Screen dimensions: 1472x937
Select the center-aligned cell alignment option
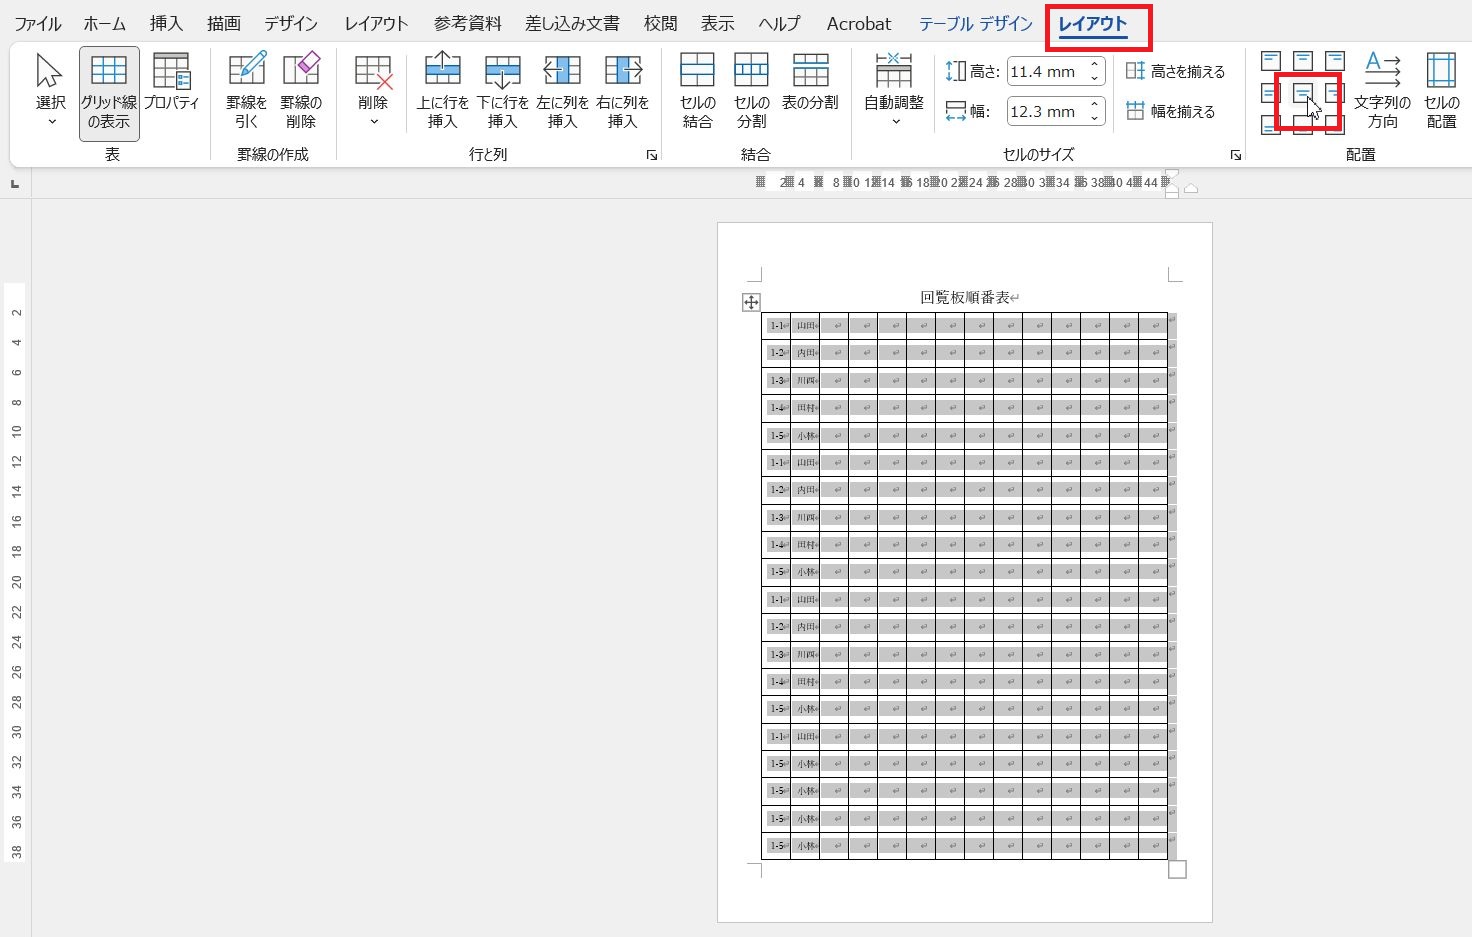pos(1303,94)
